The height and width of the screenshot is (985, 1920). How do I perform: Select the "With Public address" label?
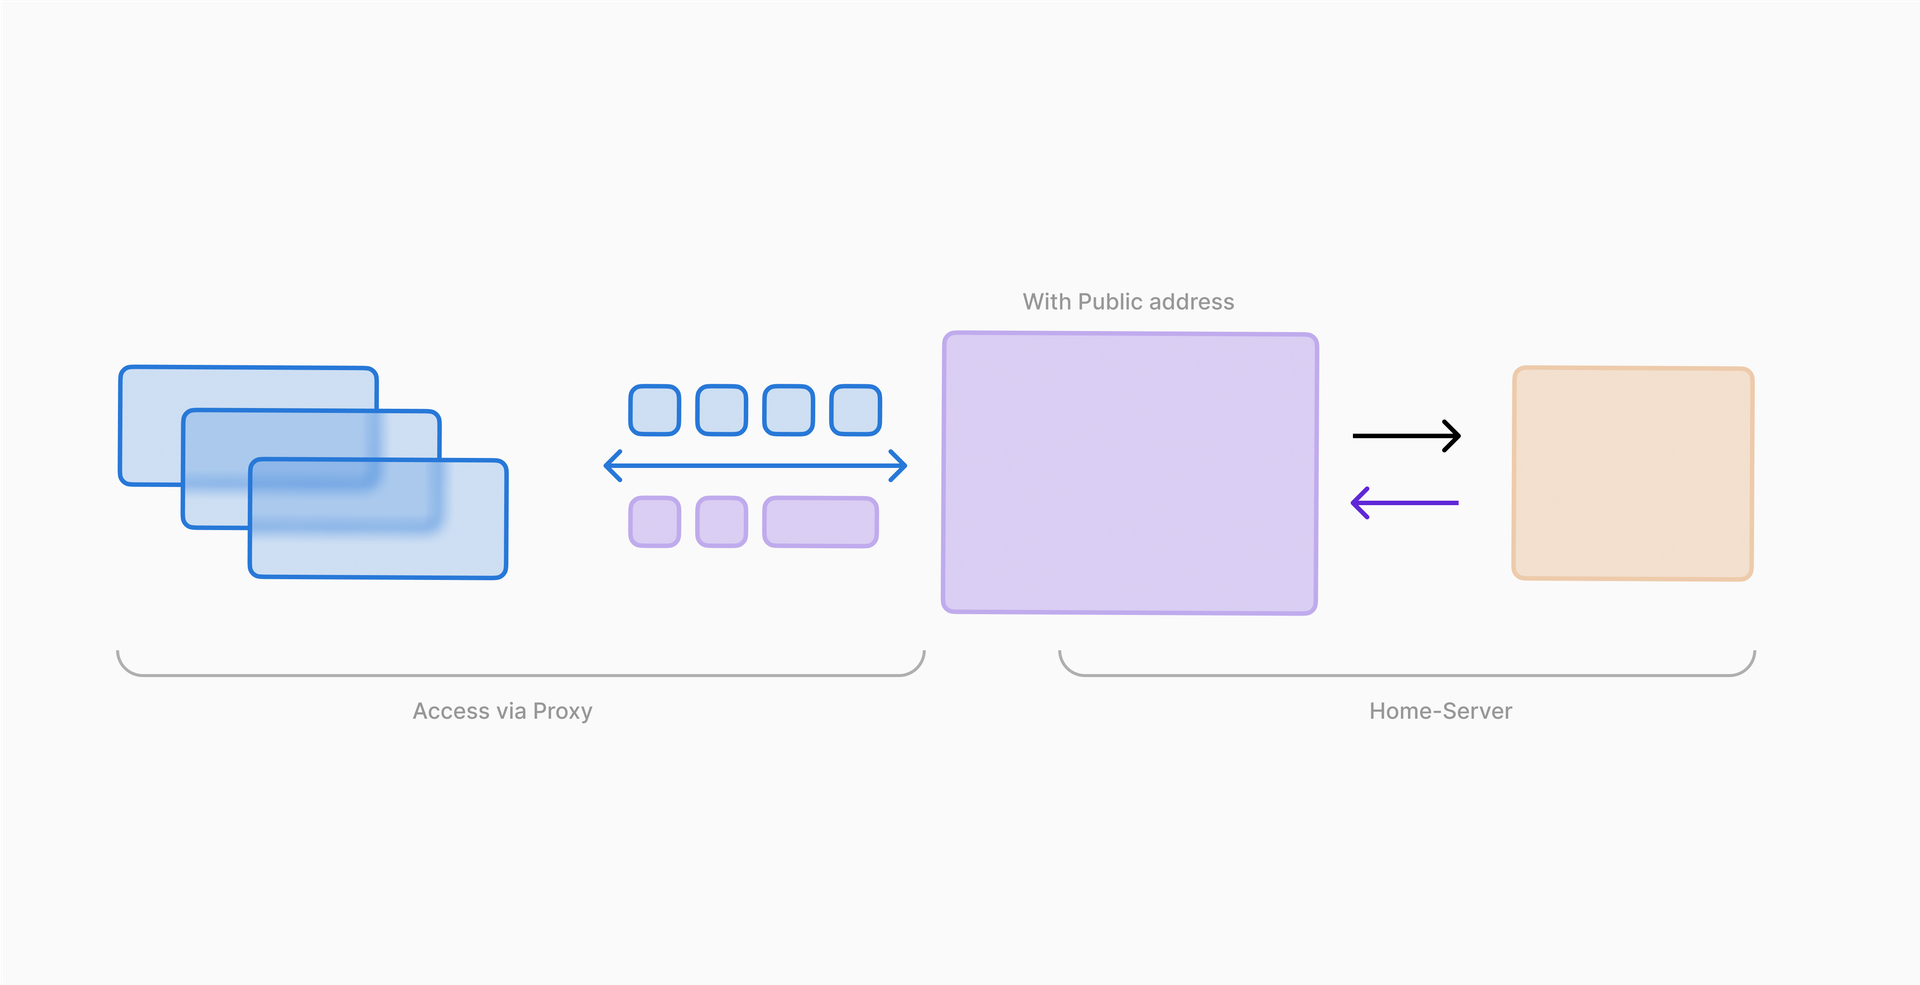click(x=1128, y=302)
